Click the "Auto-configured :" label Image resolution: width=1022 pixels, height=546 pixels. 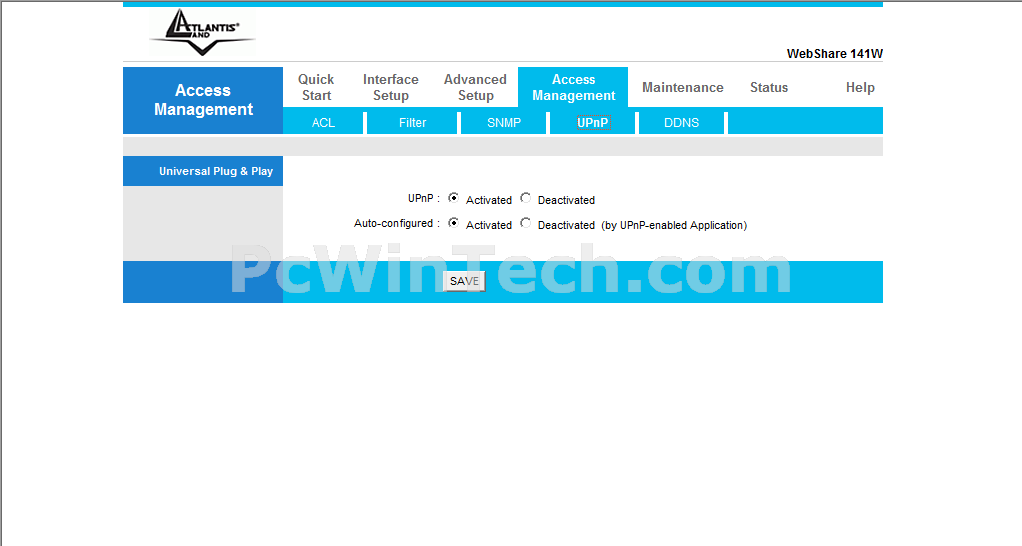[x=396, y=223]
